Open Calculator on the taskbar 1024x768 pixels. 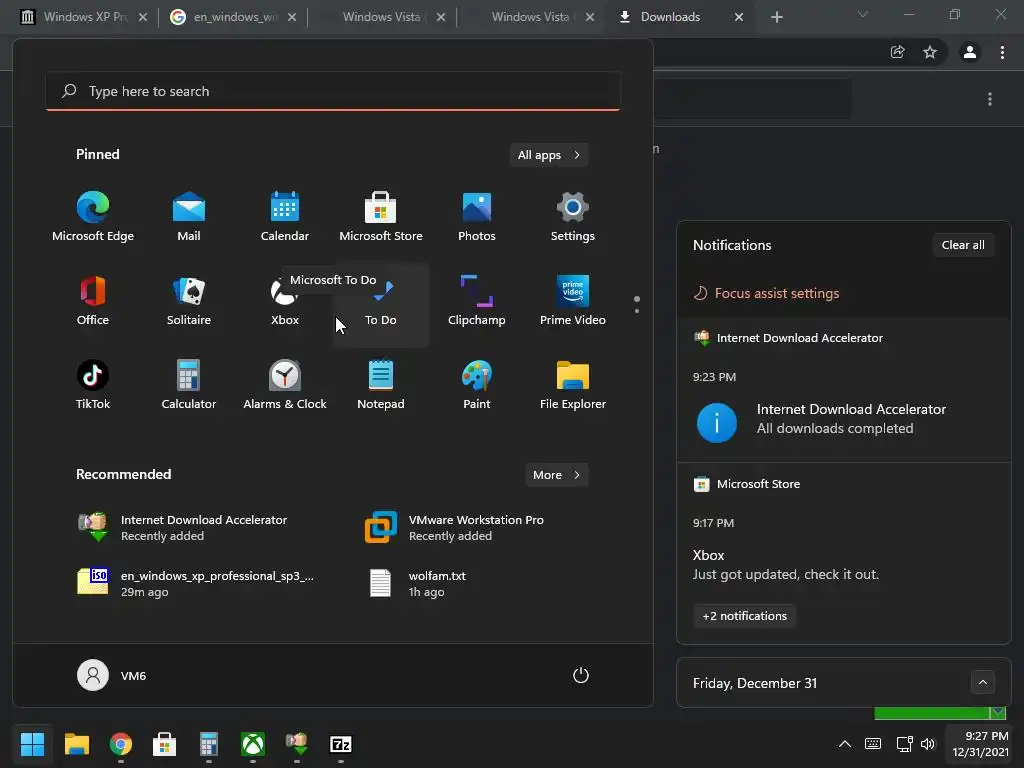tap(208, 744)
